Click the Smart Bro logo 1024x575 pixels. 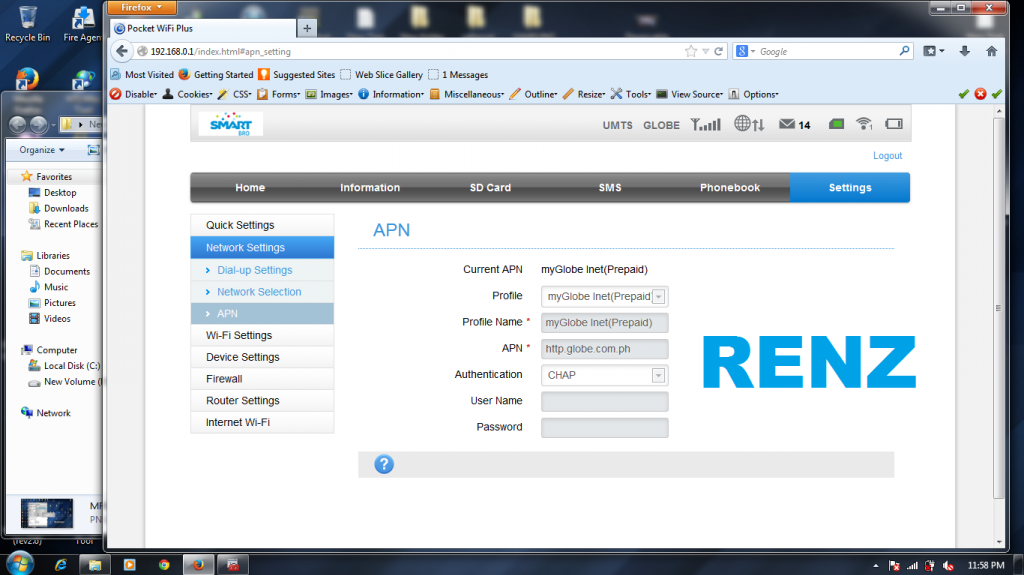pyautogui.click(x=231, y=123)
